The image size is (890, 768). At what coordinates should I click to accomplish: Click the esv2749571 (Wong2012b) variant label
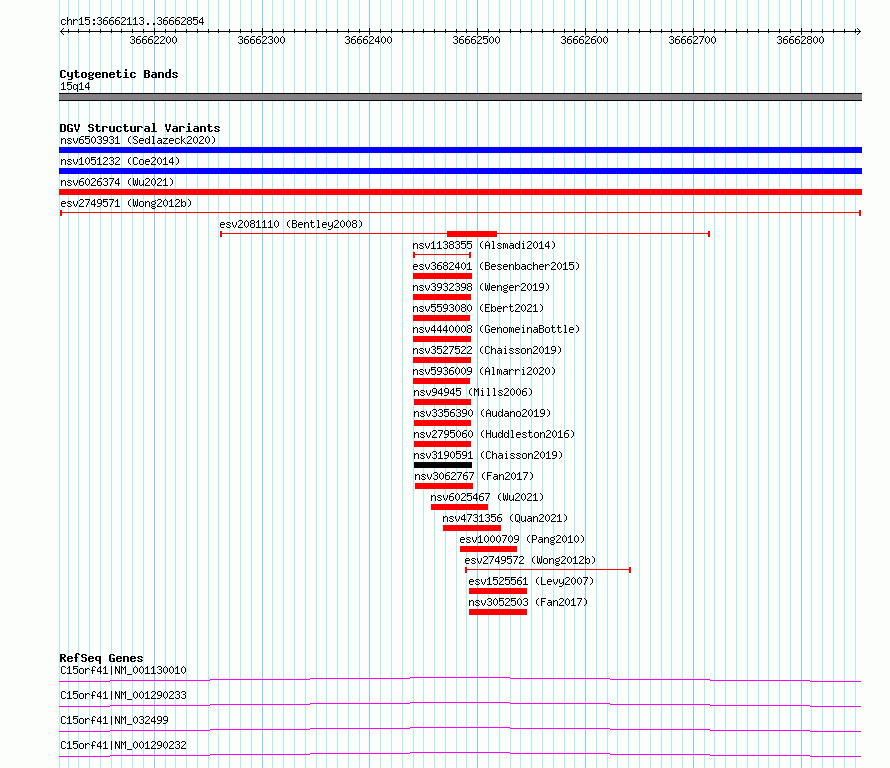(x=126, y=203)
